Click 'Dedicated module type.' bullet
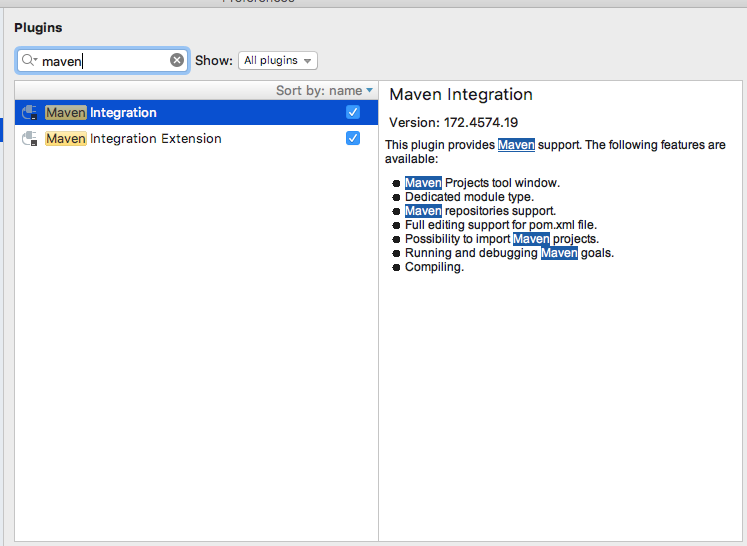The width and height of the screenshot is (747, 546). point(469,197)
